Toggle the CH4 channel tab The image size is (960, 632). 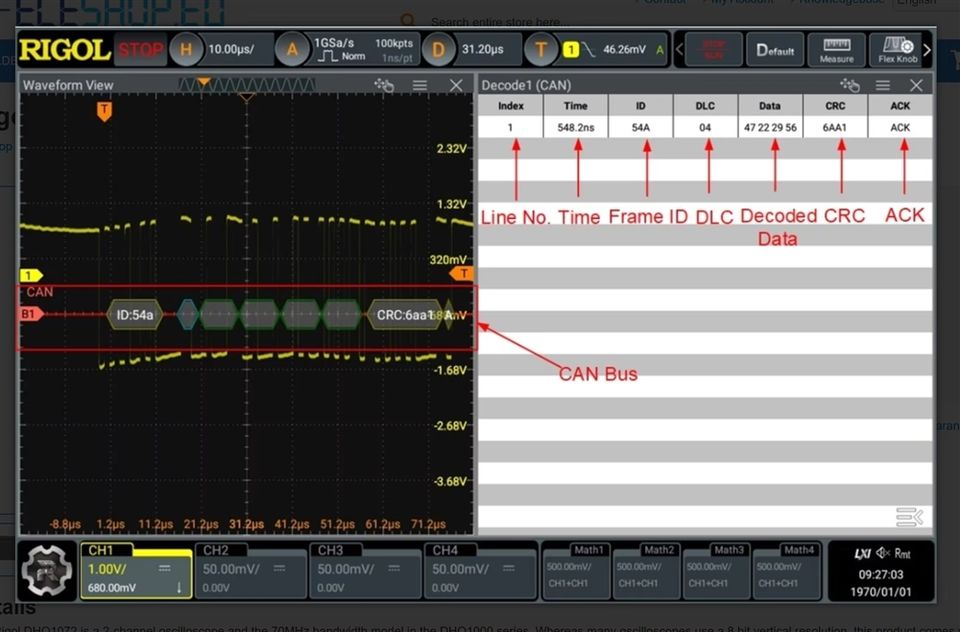(x=479, y=570)
